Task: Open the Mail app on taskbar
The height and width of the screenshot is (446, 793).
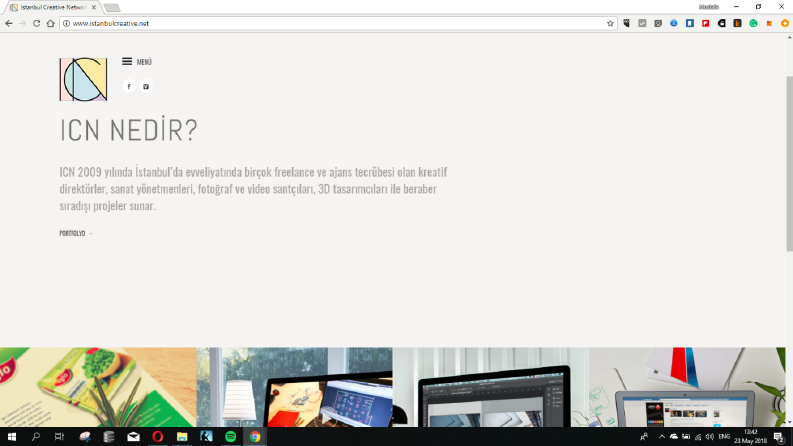Action: click(134, 436)
